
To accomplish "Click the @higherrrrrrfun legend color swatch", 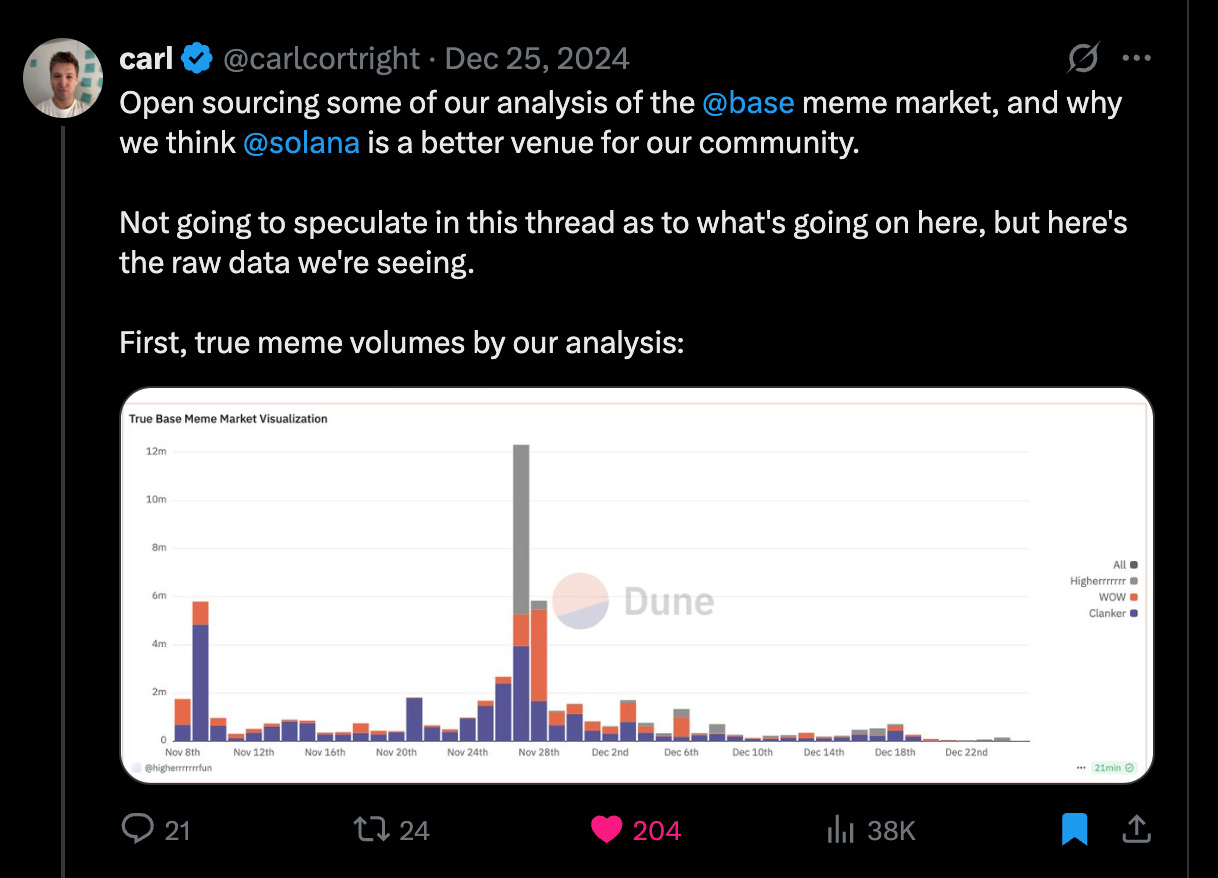I will pyautogui.click(x=137, y=767).
